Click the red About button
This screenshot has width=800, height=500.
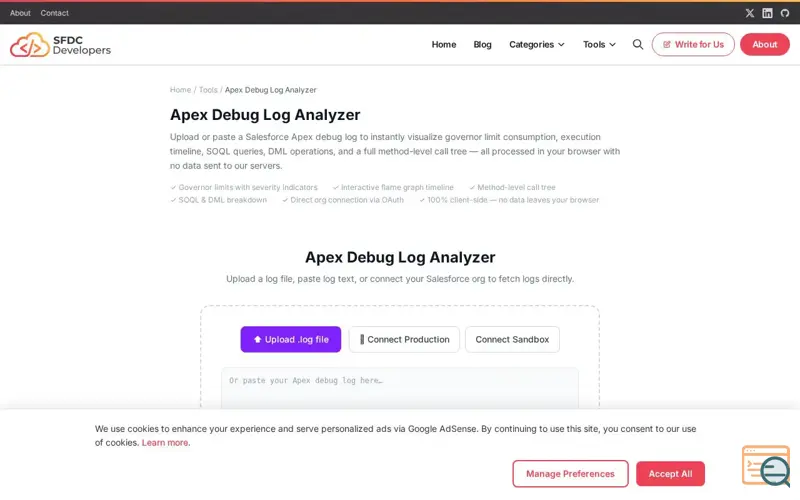point(765,44)
